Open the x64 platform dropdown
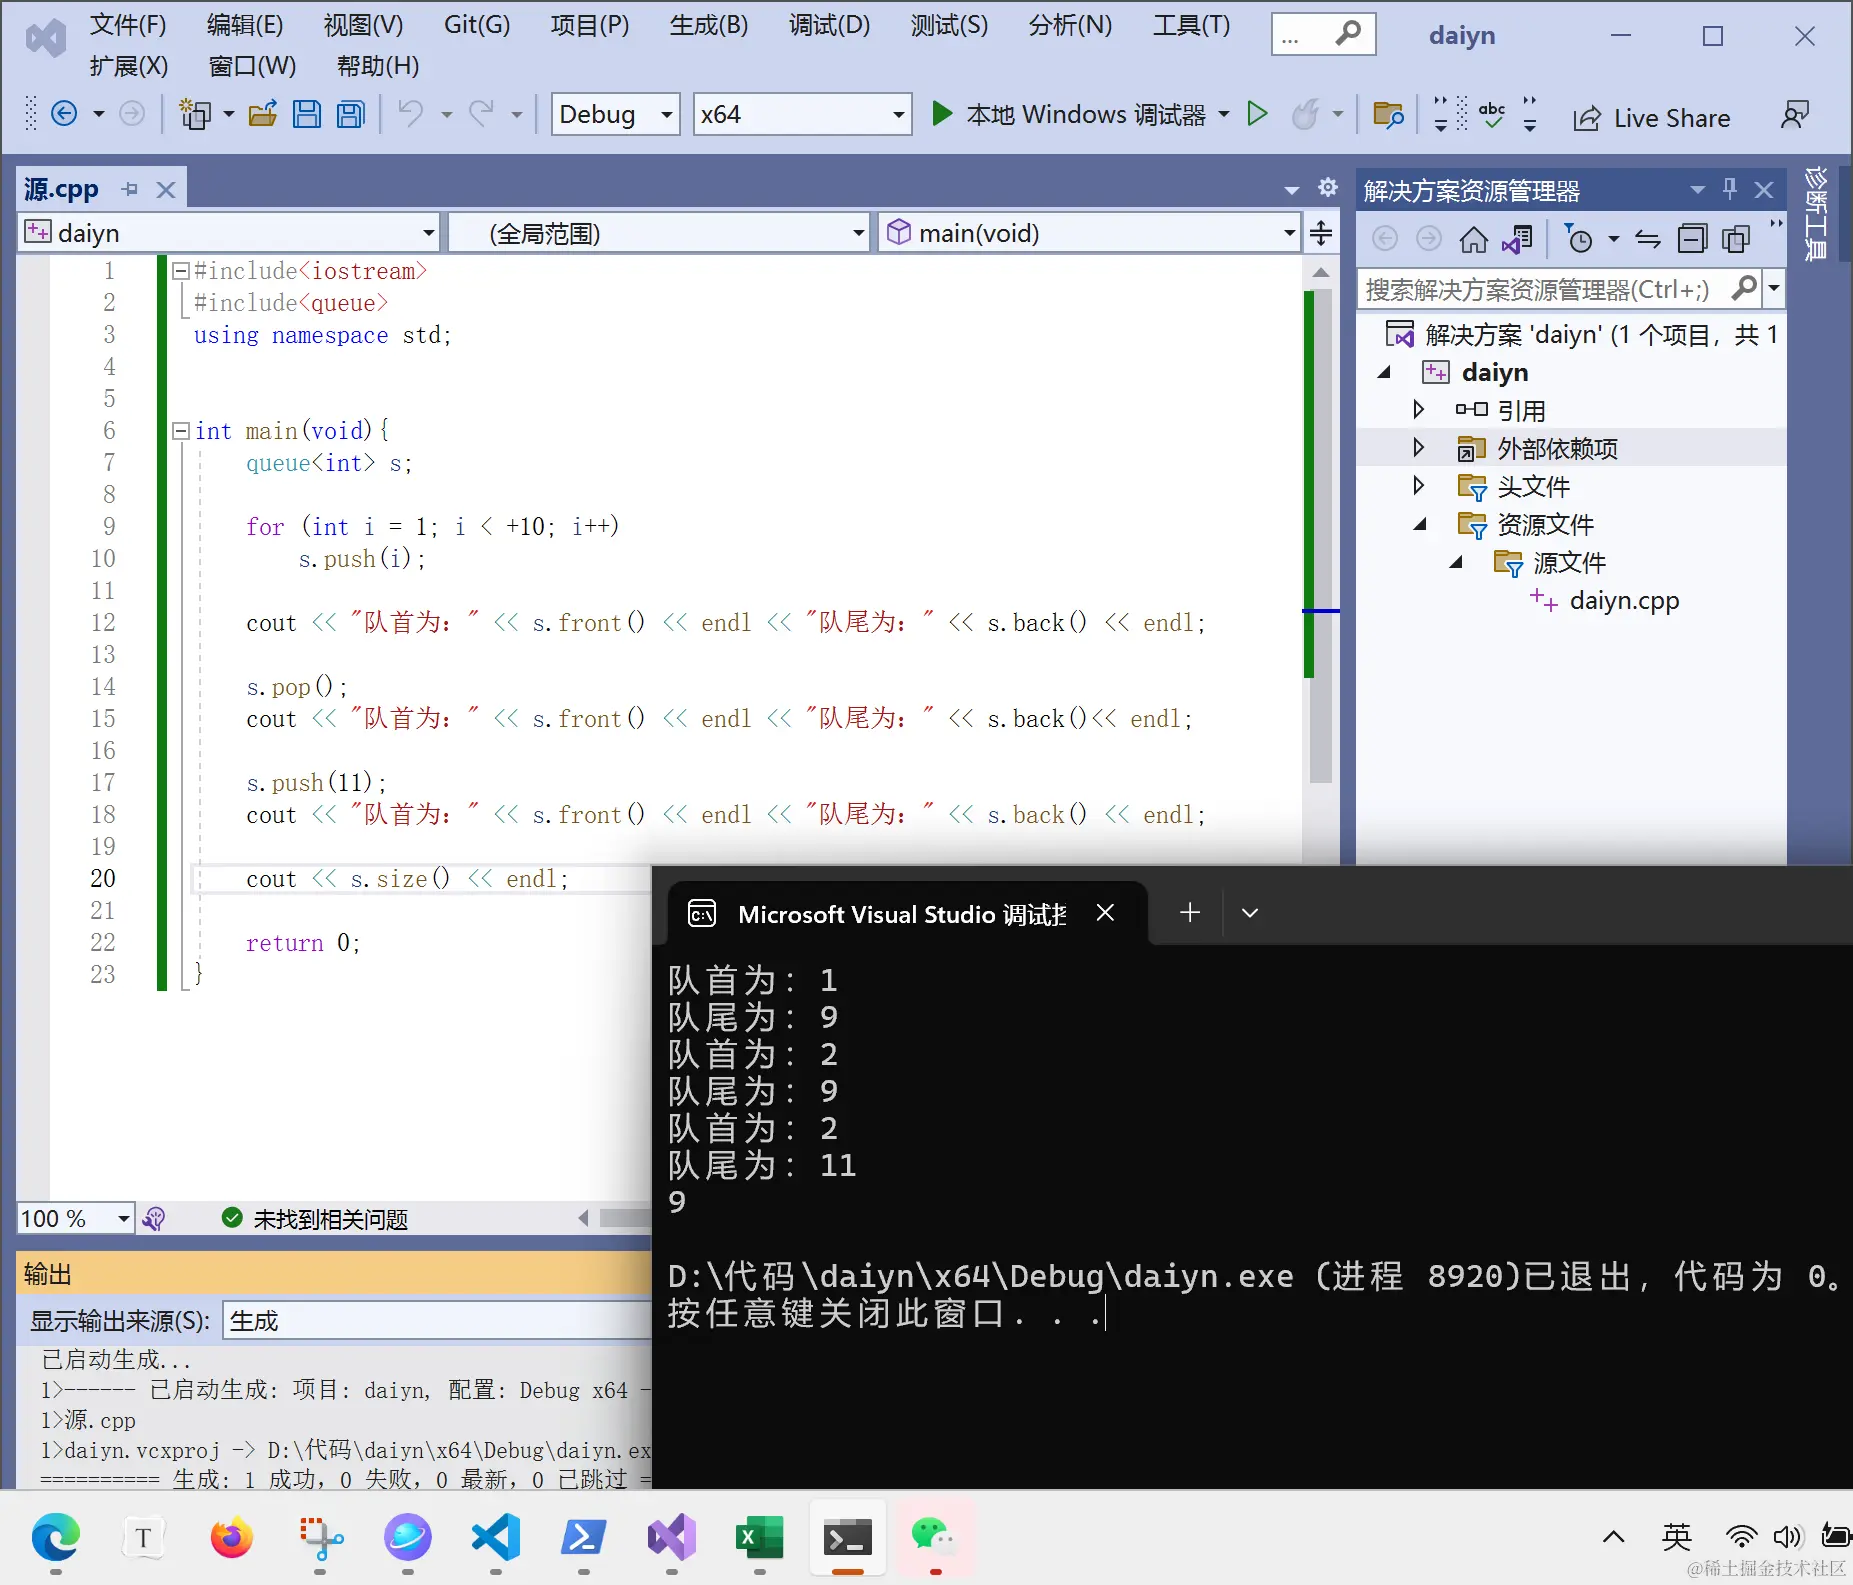Viewport: 1853px width, 1585px height. 802,114
